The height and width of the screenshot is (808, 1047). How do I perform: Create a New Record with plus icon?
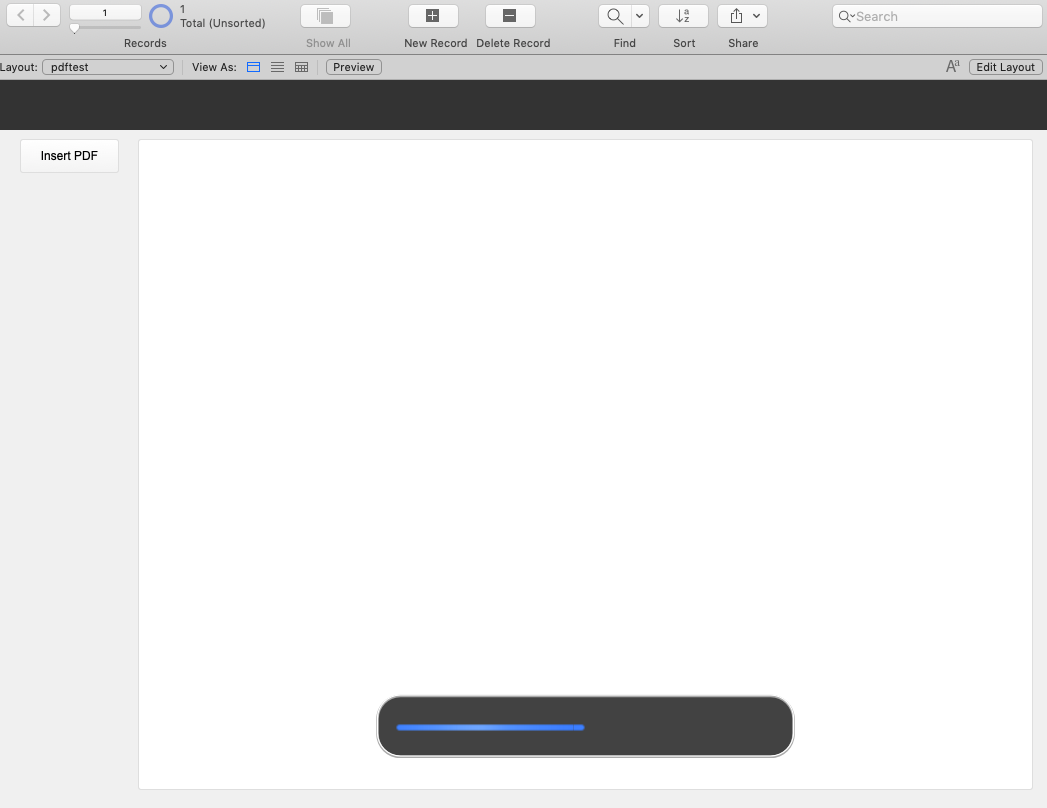(x=433, y=16)
